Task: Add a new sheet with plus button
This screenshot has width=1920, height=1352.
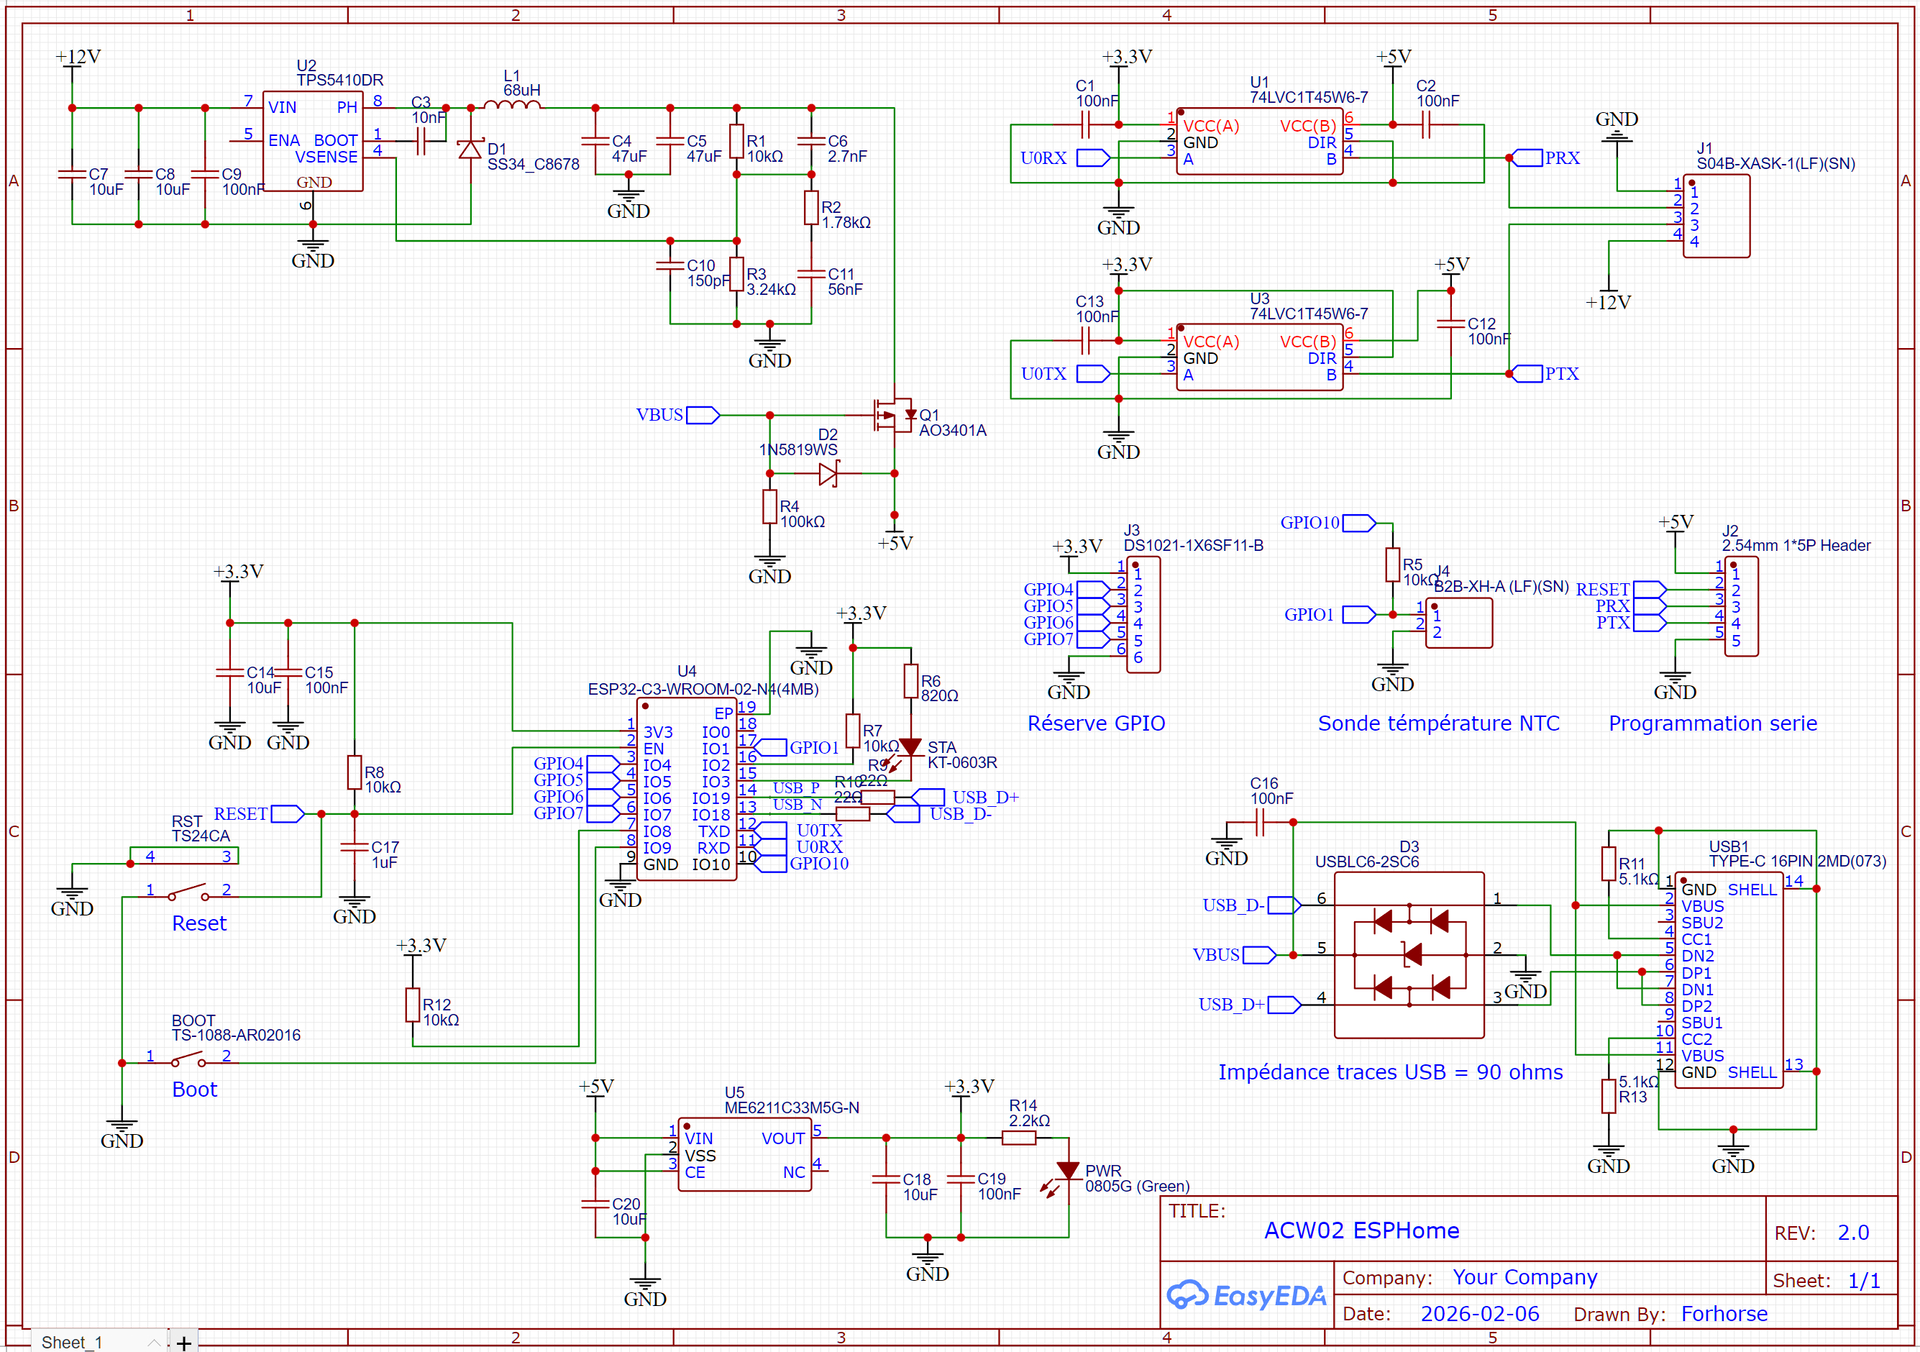Action: (x=183, y=1343)
